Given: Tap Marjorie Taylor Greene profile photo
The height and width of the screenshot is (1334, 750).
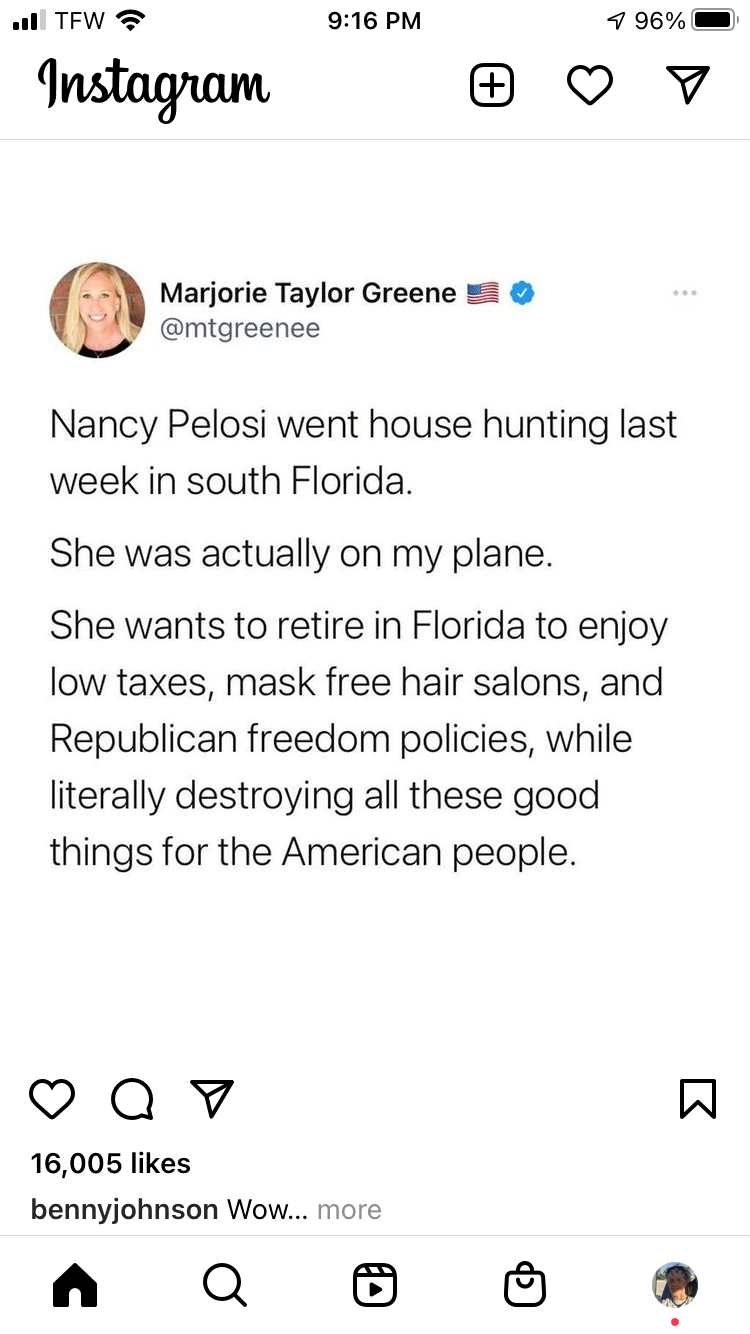Looking at the screenshot, I should tap(97, 310).
